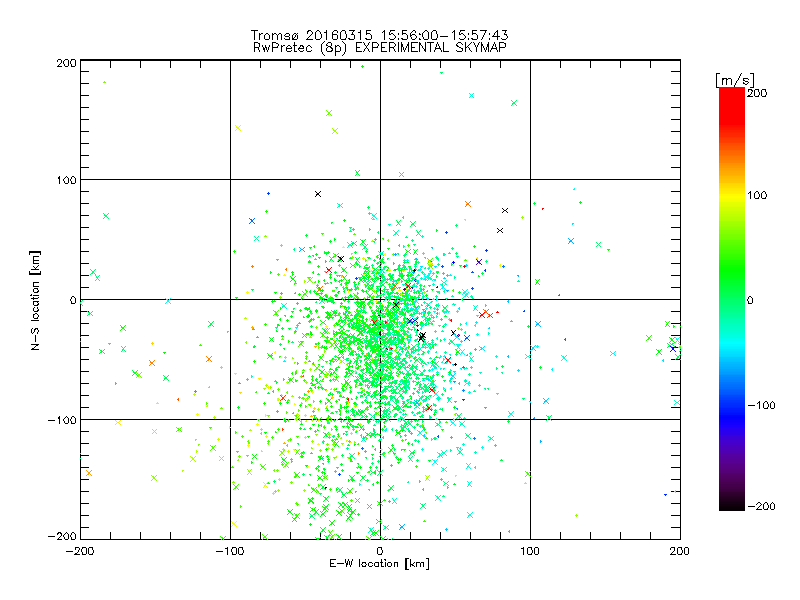Select the N-S axis tick label 200
Screen dimensions: 800x600
[x=66, y=63]
